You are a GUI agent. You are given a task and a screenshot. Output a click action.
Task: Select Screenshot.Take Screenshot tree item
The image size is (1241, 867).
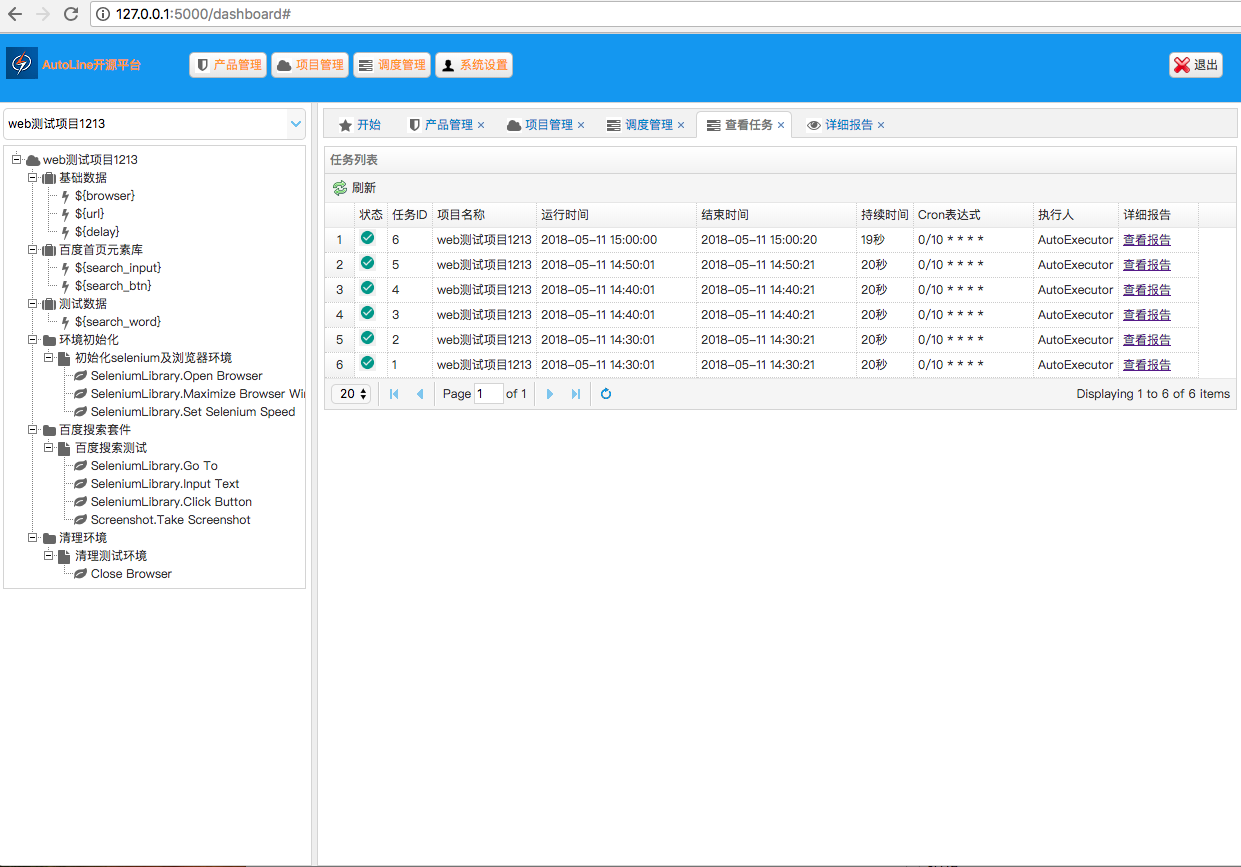pyautogui.click(x=171, y=520)
